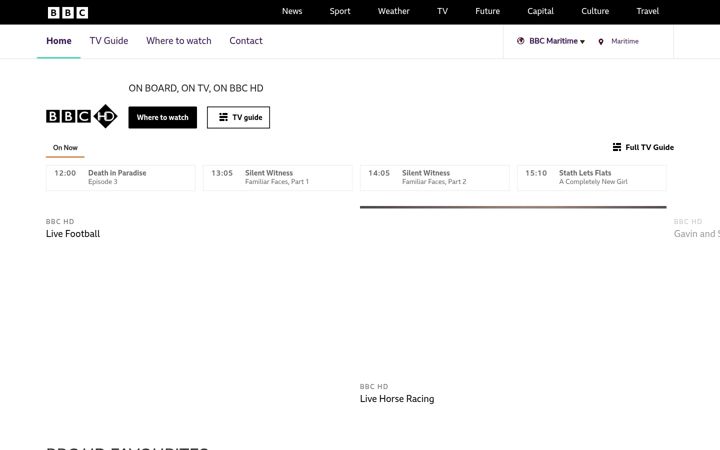The image size is (720, 450).
Task: Click the location pin icon beside Maritime
Action: pos(601,42)
